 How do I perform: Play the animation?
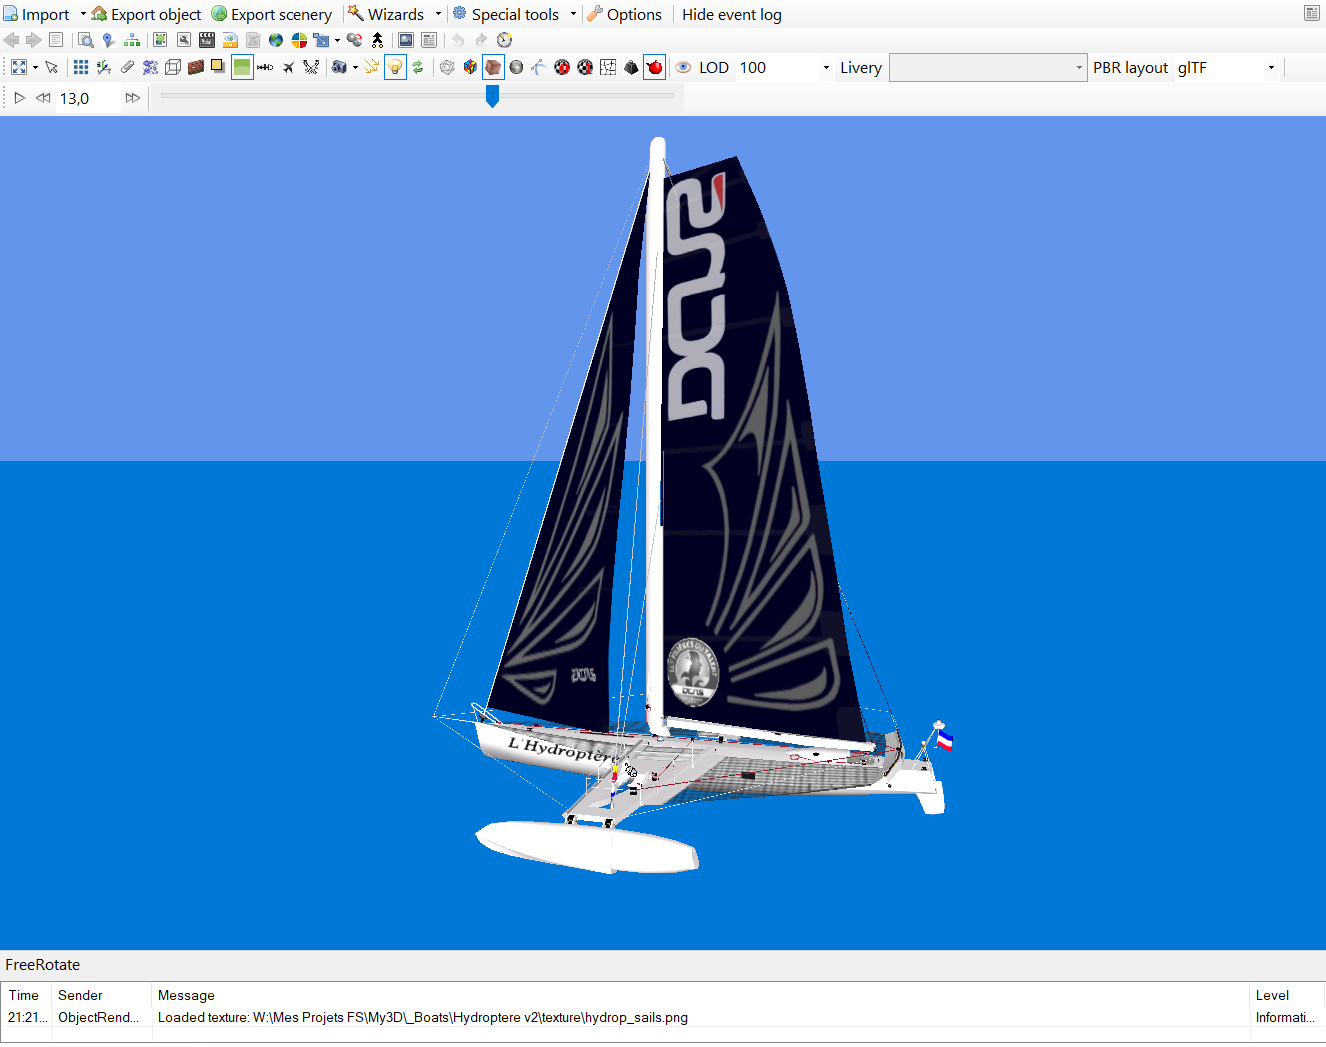pyautogui.click(x=19, y=98)
